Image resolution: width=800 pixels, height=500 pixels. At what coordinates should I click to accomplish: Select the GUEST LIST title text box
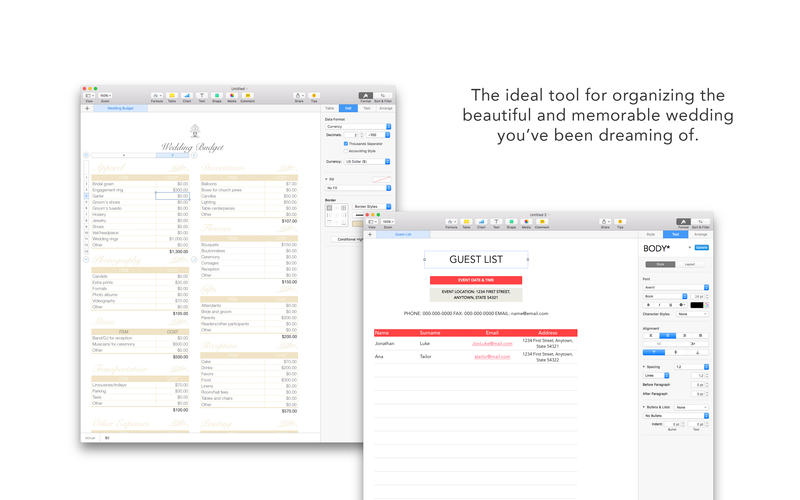[476, 259]
